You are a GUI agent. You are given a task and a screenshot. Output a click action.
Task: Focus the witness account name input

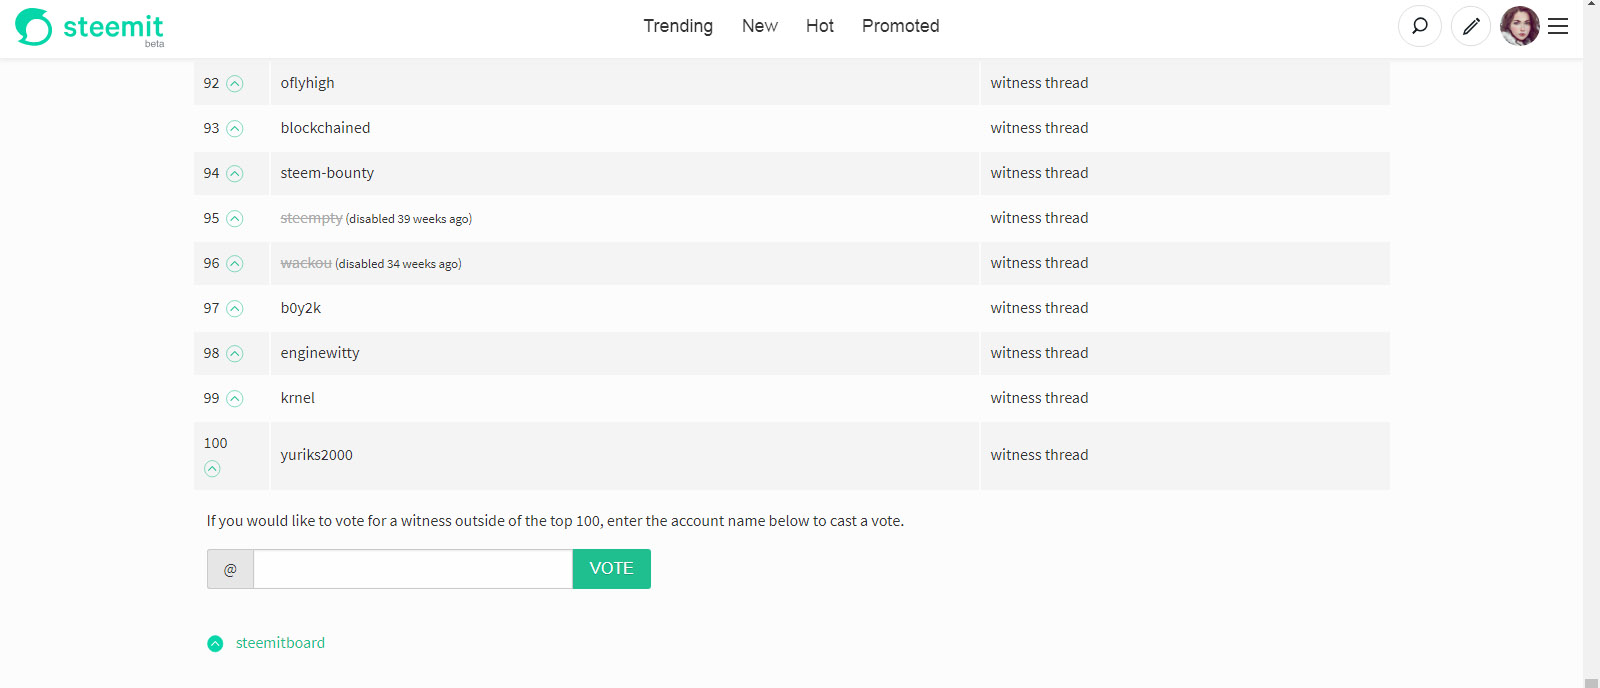(x=413, y=569)
